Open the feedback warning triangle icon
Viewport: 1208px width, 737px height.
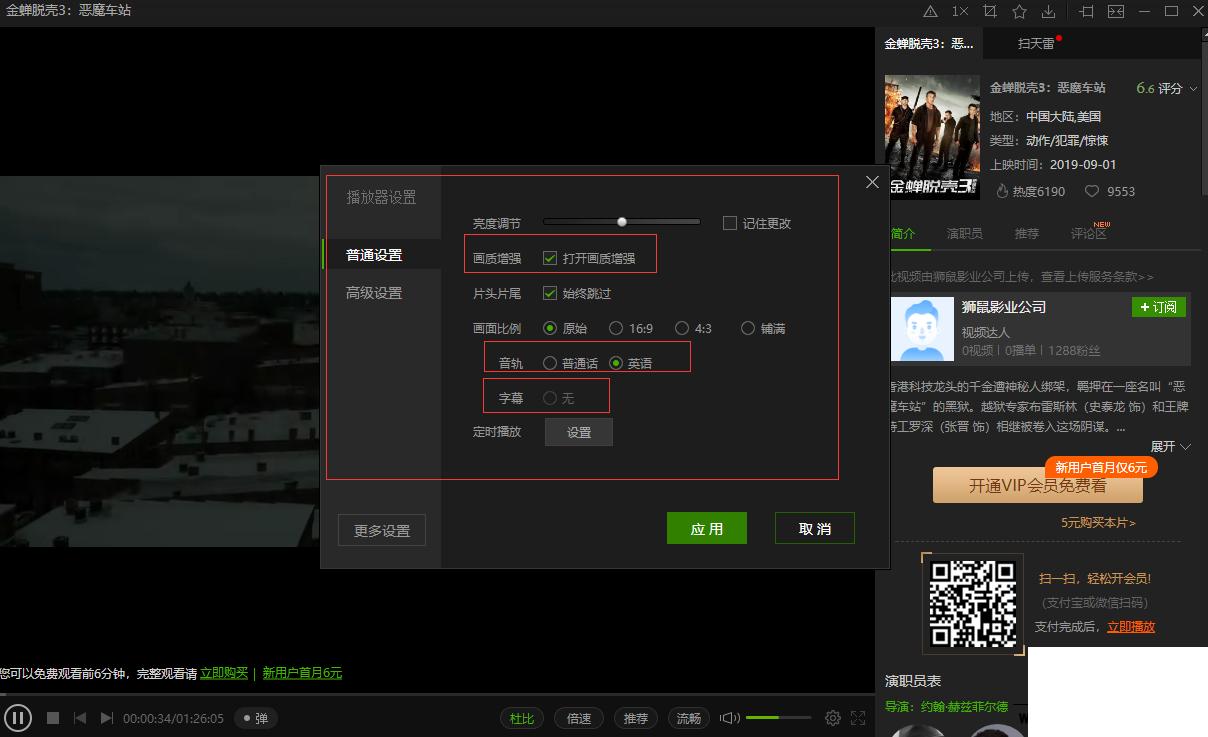point(932,11)
